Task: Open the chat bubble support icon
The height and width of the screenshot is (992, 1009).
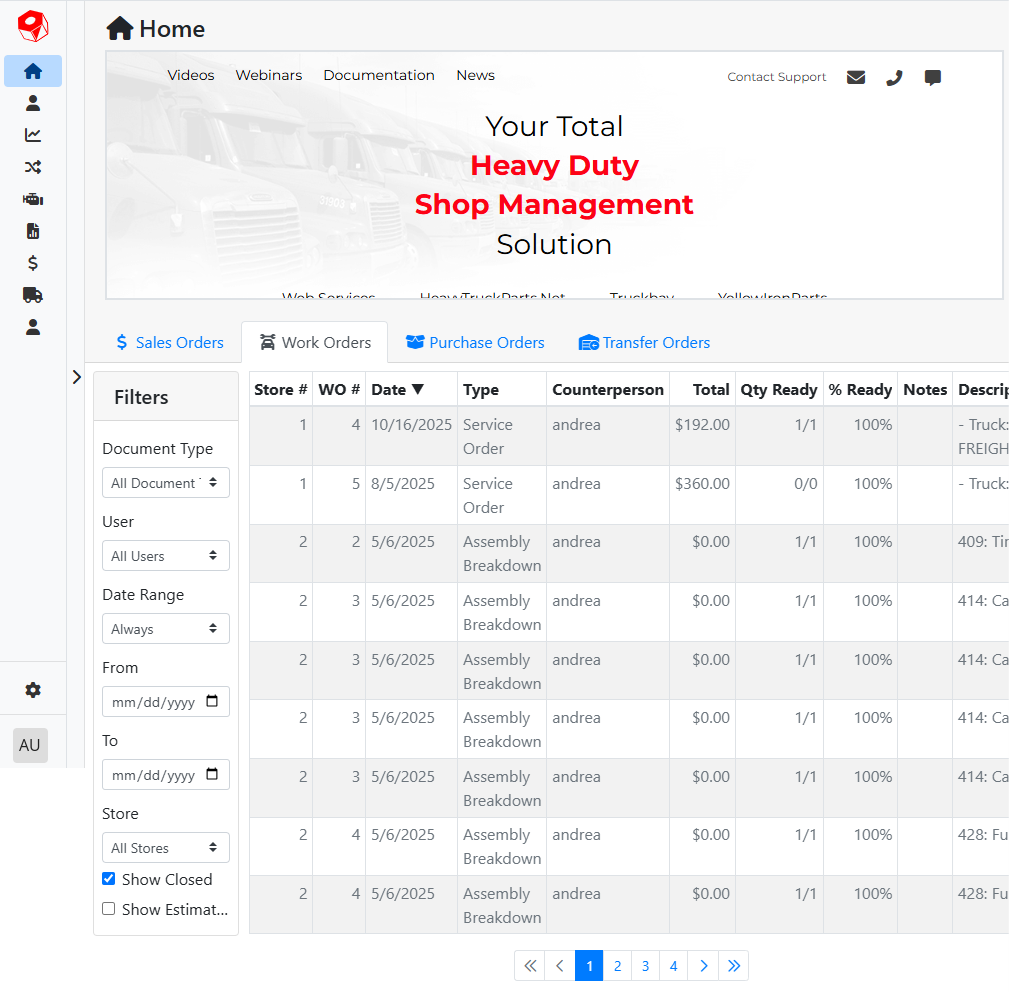Action: pyautogui.click(x=933, y=77)
